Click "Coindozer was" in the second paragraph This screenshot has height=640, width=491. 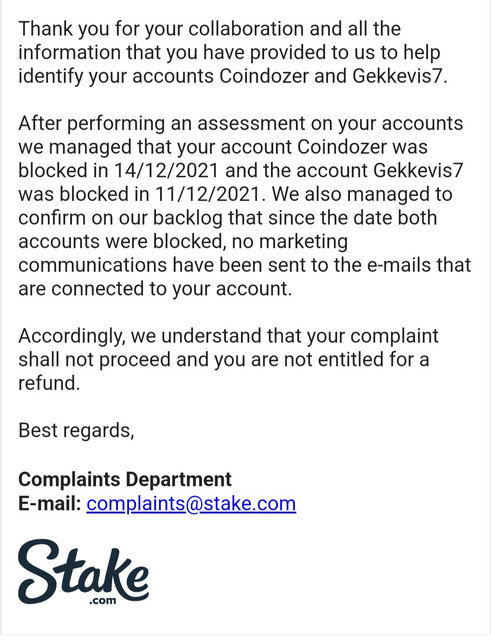pos(362,147)
